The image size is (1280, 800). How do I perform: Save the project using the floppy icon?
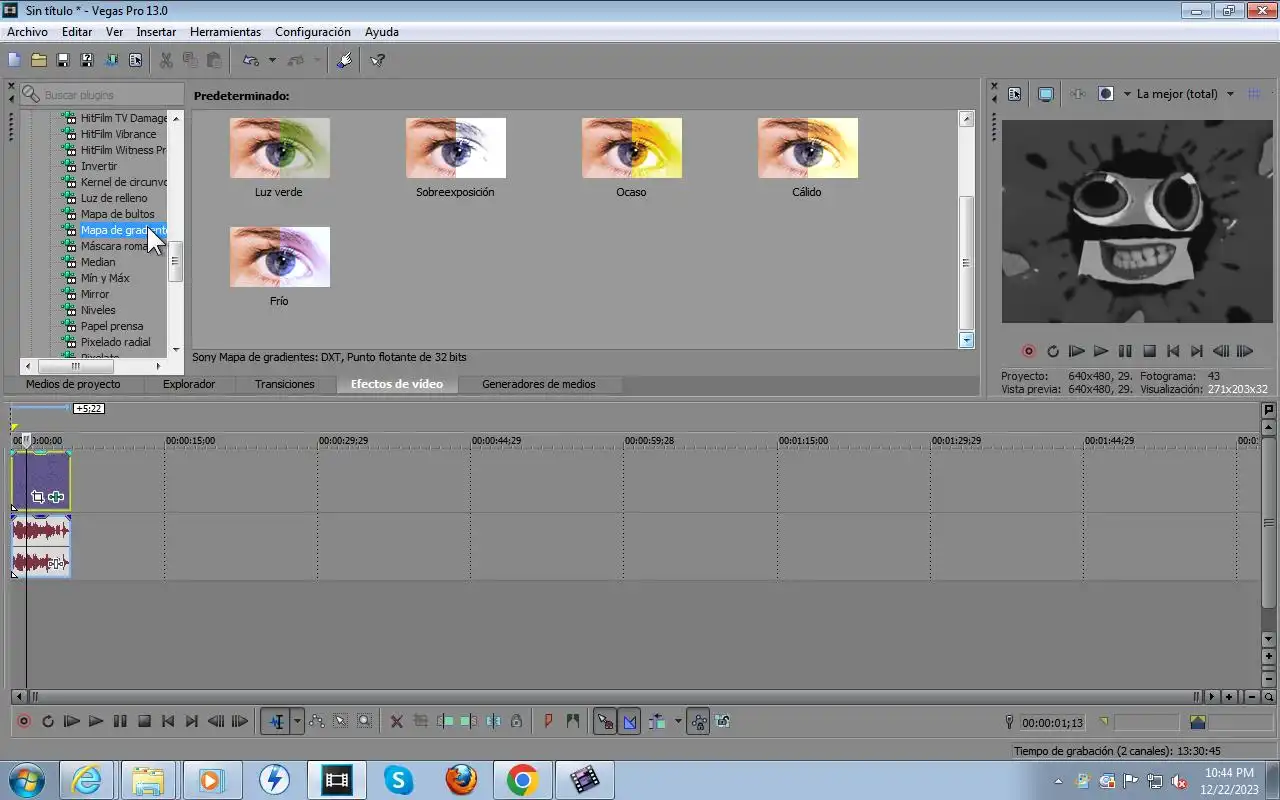(62, 60)
